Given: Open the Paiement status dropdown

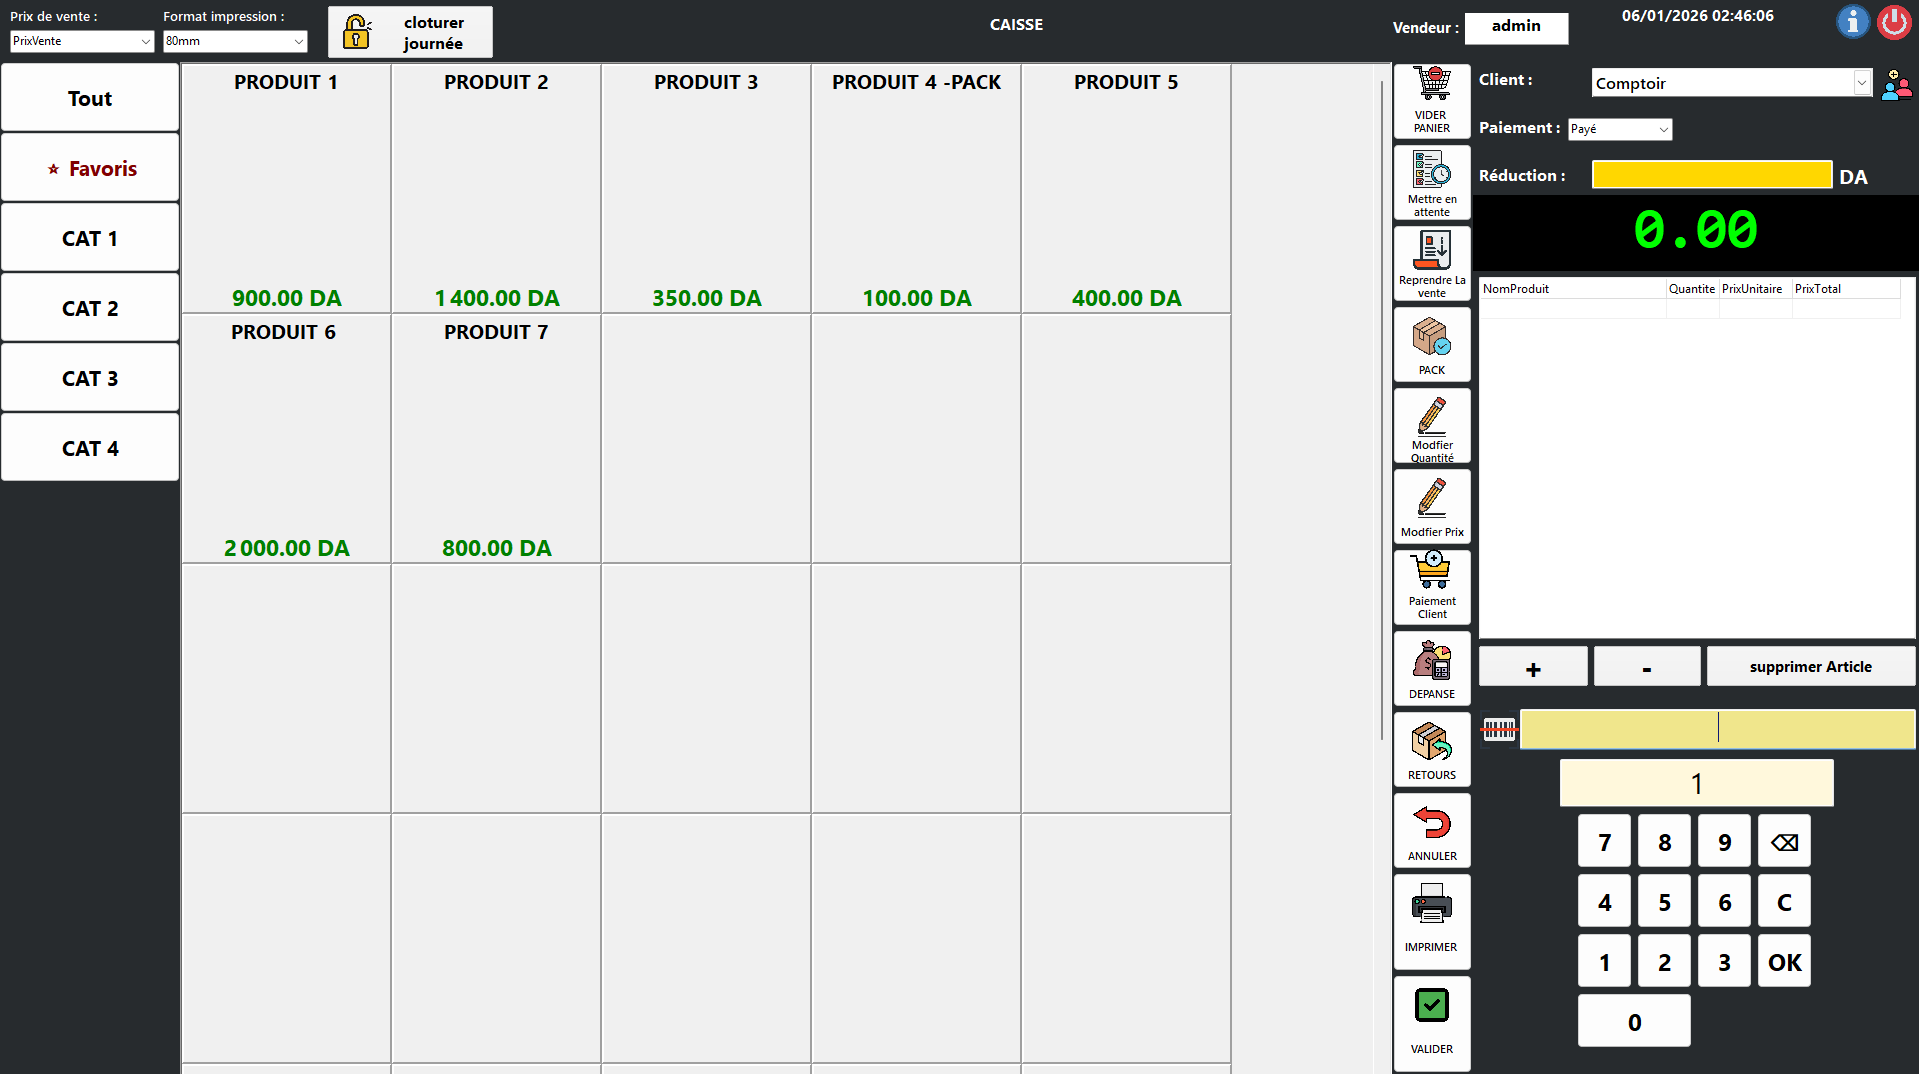Looking at the screenshot, I should tap(1663, 129).
